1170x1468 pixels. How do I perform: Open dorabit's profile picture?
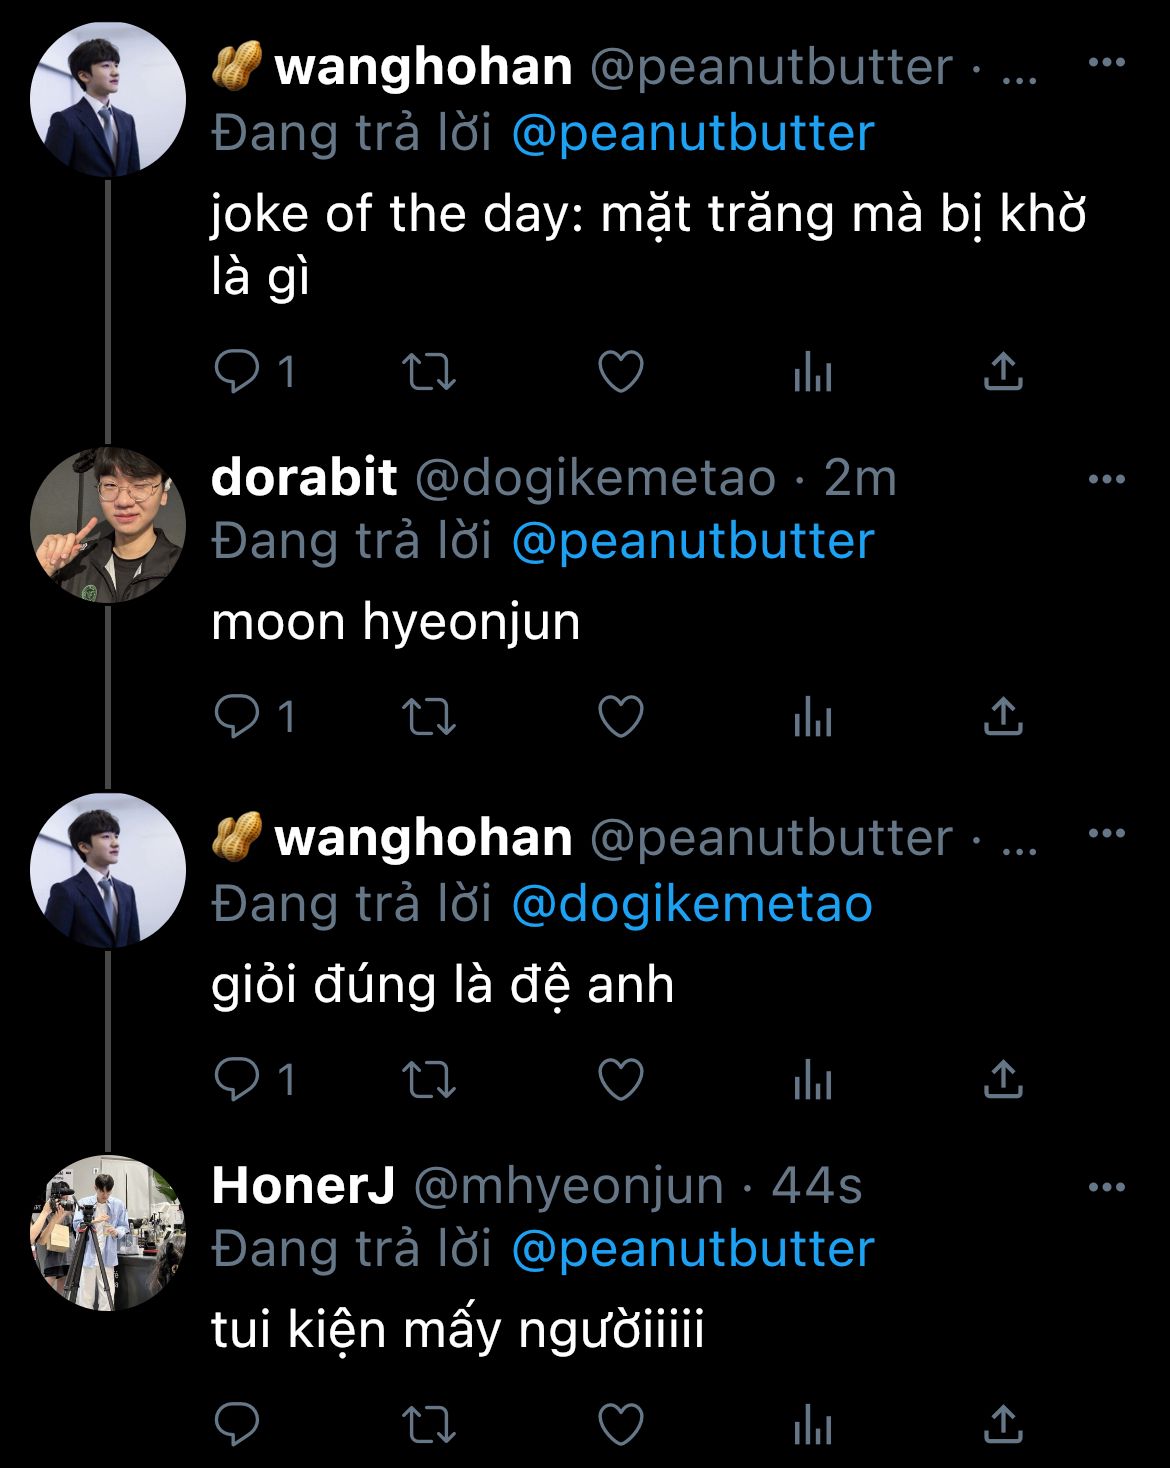click(x=108, y=525)
